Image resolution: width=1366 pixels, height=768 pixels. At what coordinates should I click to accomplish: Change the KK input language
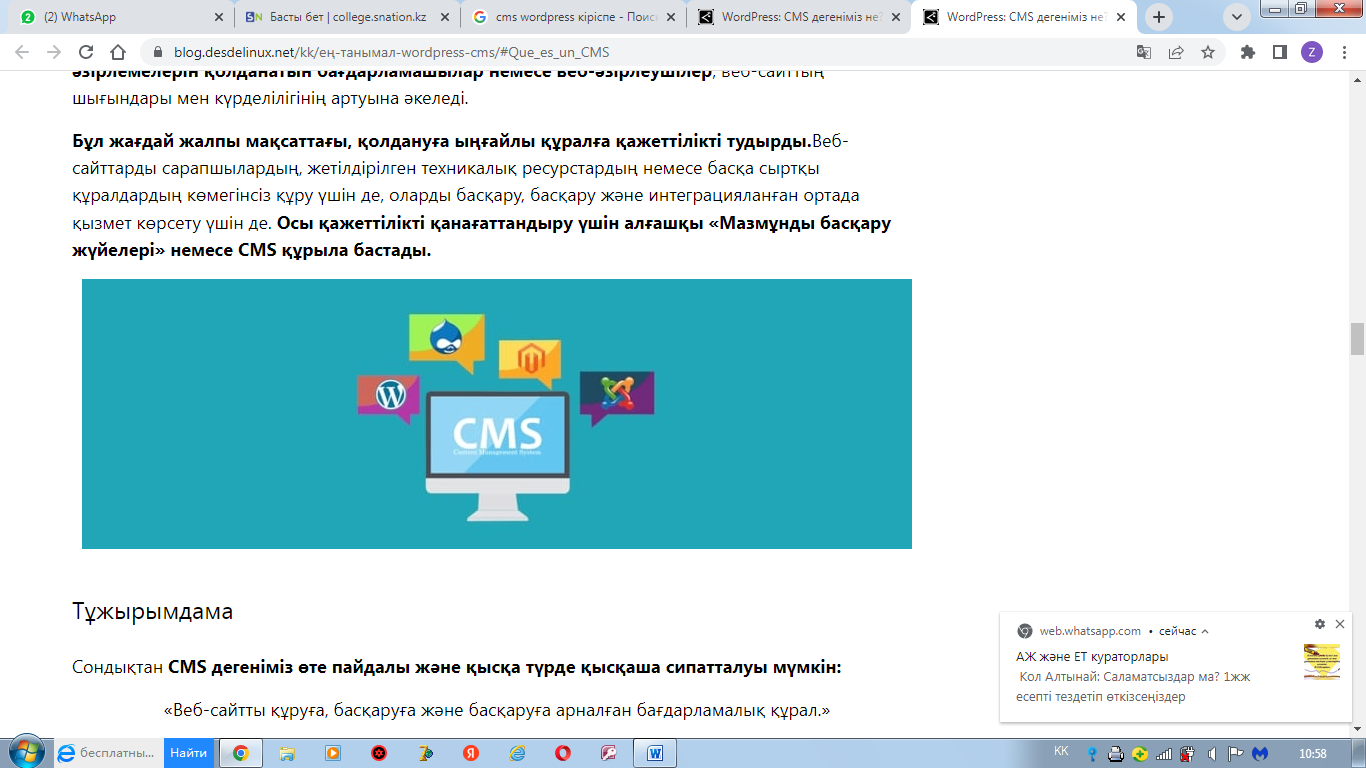click(1061, 751)
